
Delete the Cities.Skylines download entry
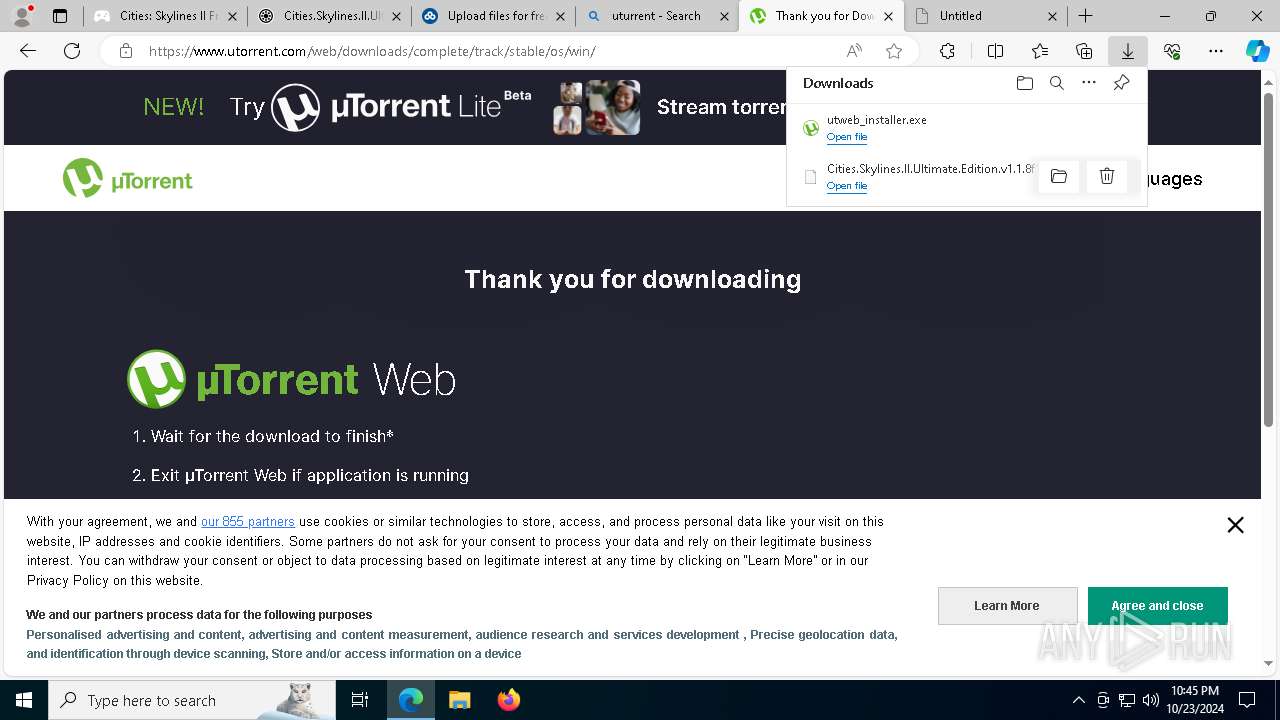(x=1107, y=177)
